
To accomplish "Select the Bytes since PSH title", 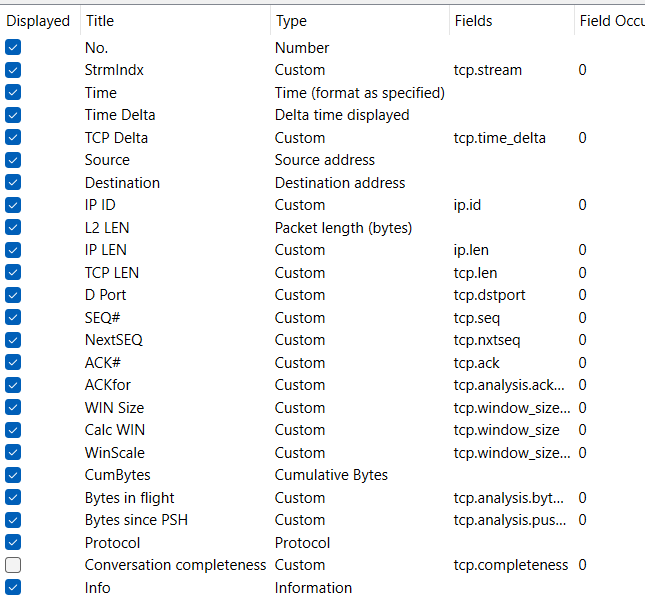I will pyautogui.click(x=135, y=520).
